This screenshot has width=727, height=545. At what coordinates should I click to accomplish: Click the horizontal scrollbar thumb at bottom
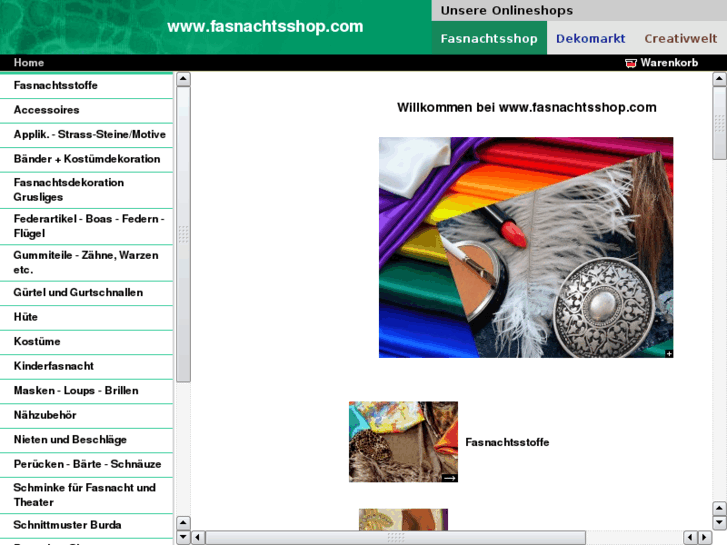point(395,538)
